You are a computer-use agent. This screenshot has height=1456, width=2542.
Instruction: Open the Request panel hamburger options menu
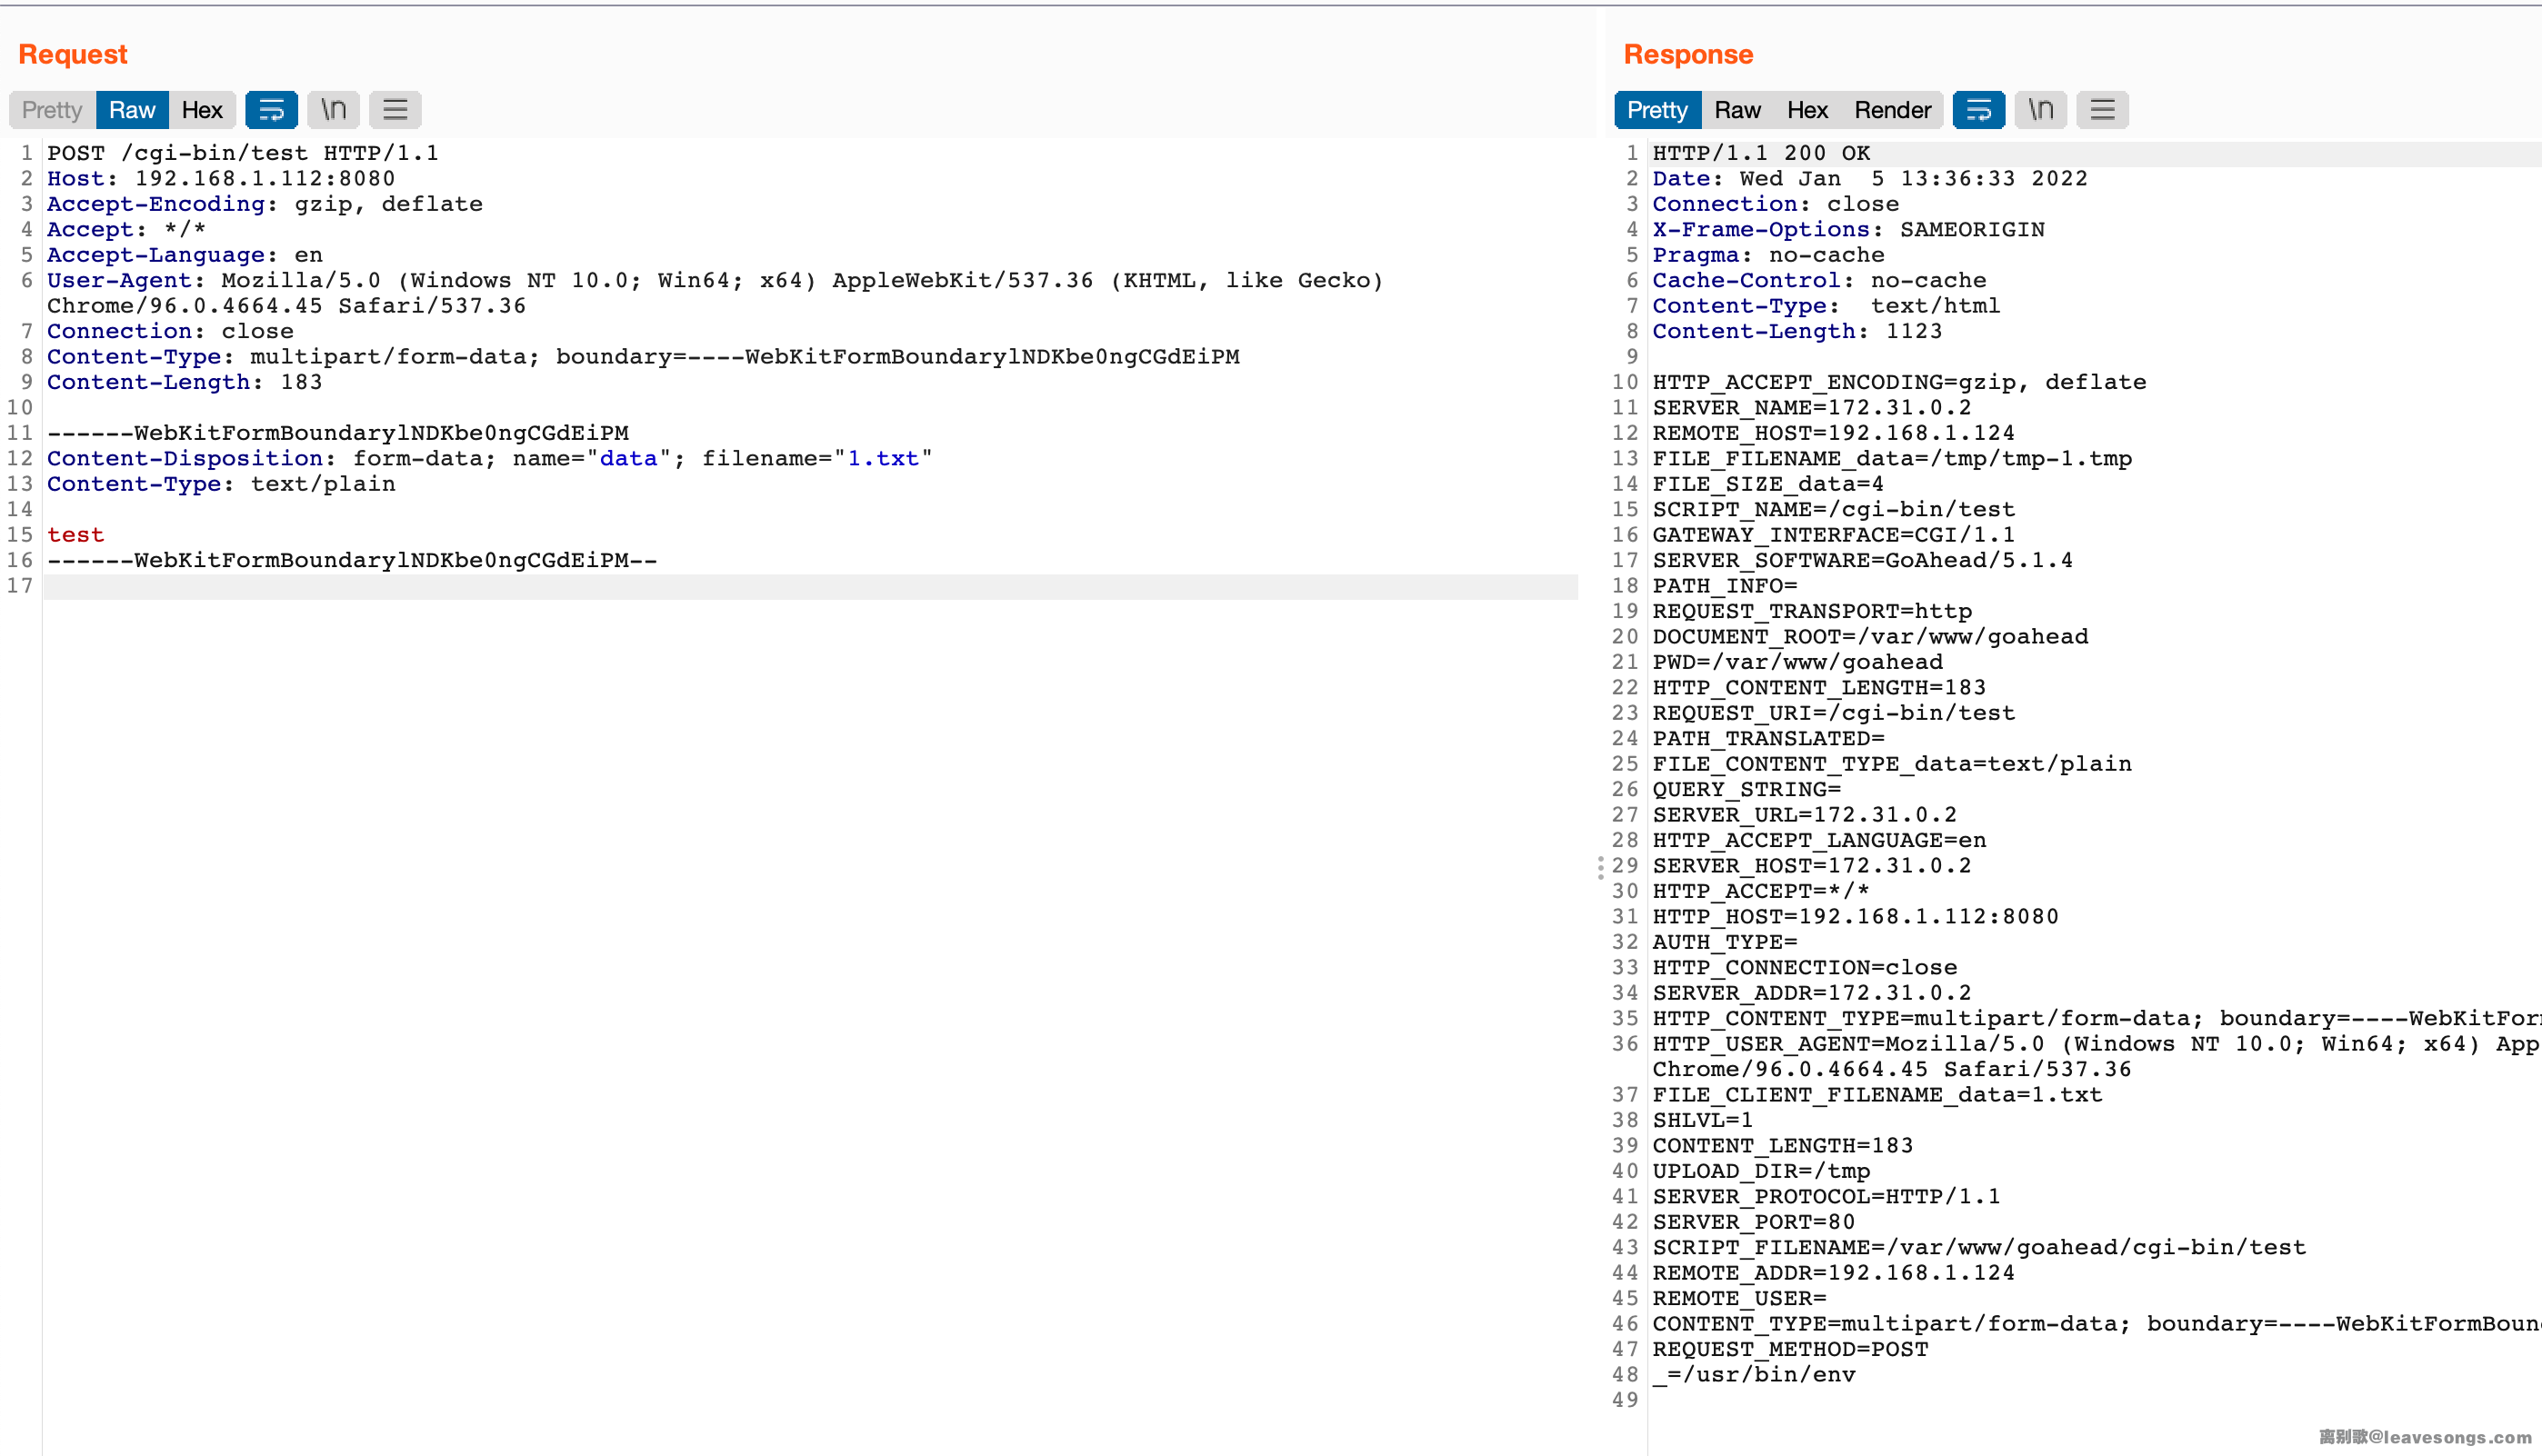point(395,110)
